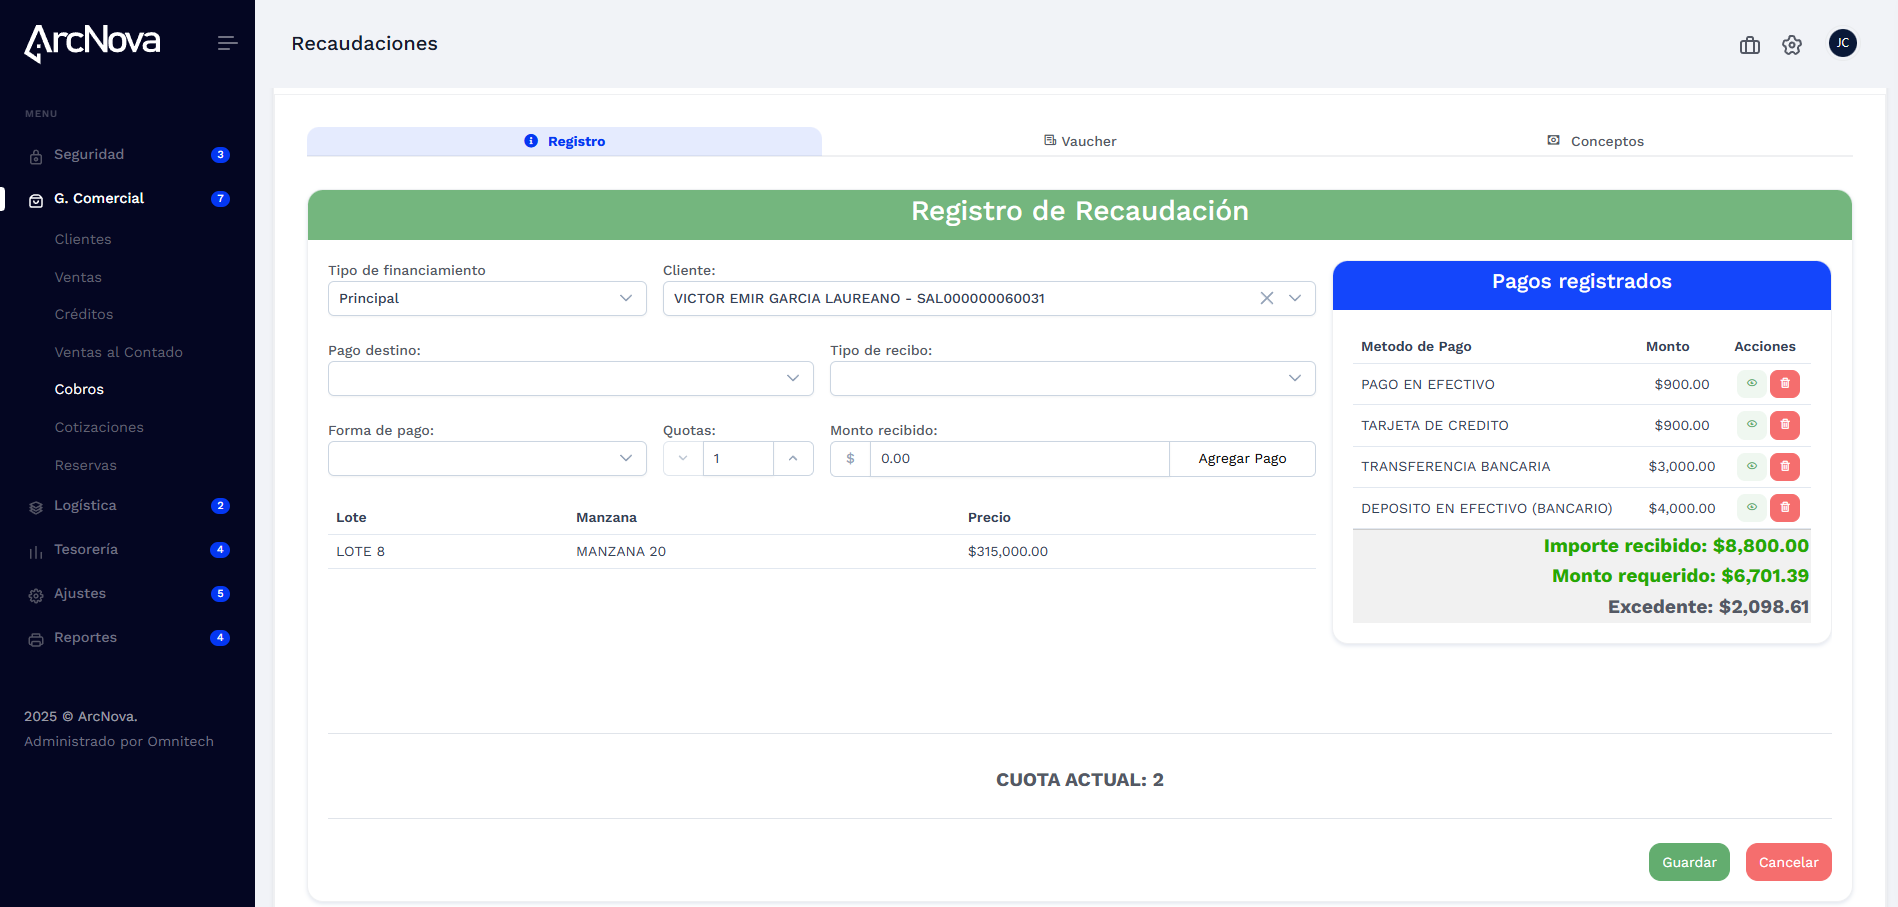Collapse the sidebar with the hamburger icon

coord(227,43)
